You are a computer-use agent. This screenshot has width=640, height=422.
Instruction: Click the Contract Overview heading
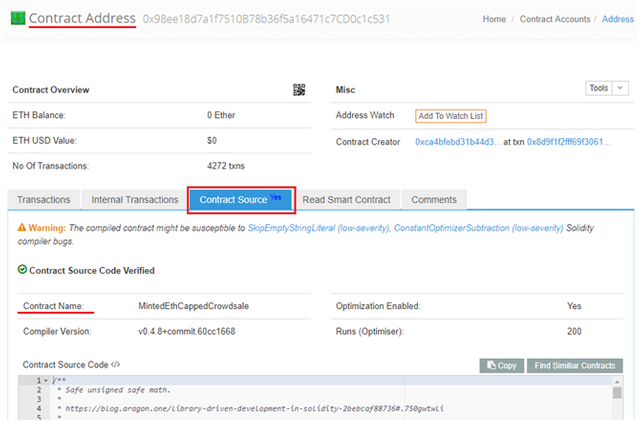pyautogui.click(x=51, y=90)
